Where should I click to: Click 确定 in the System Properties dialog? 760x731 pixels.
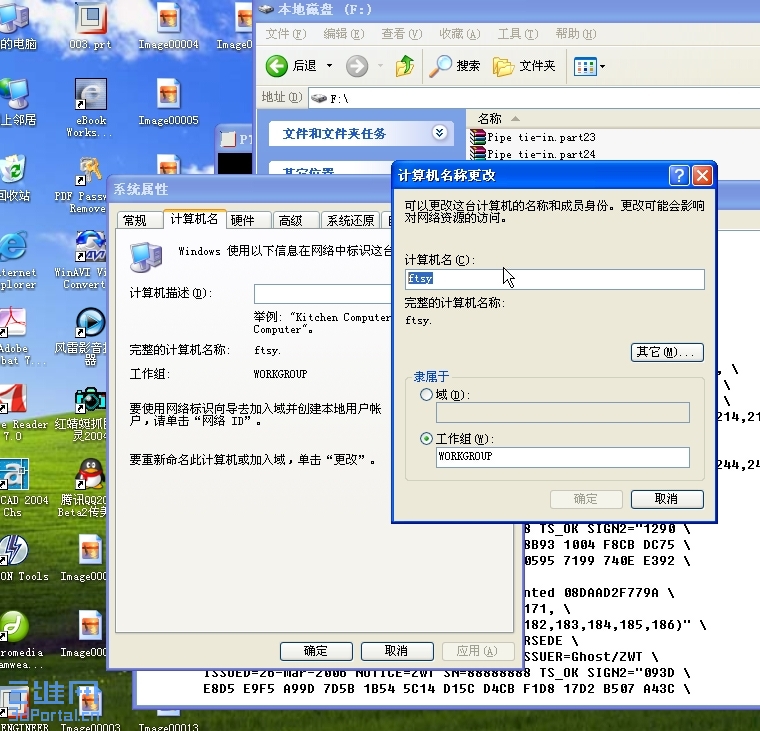(x=316, y=651)
